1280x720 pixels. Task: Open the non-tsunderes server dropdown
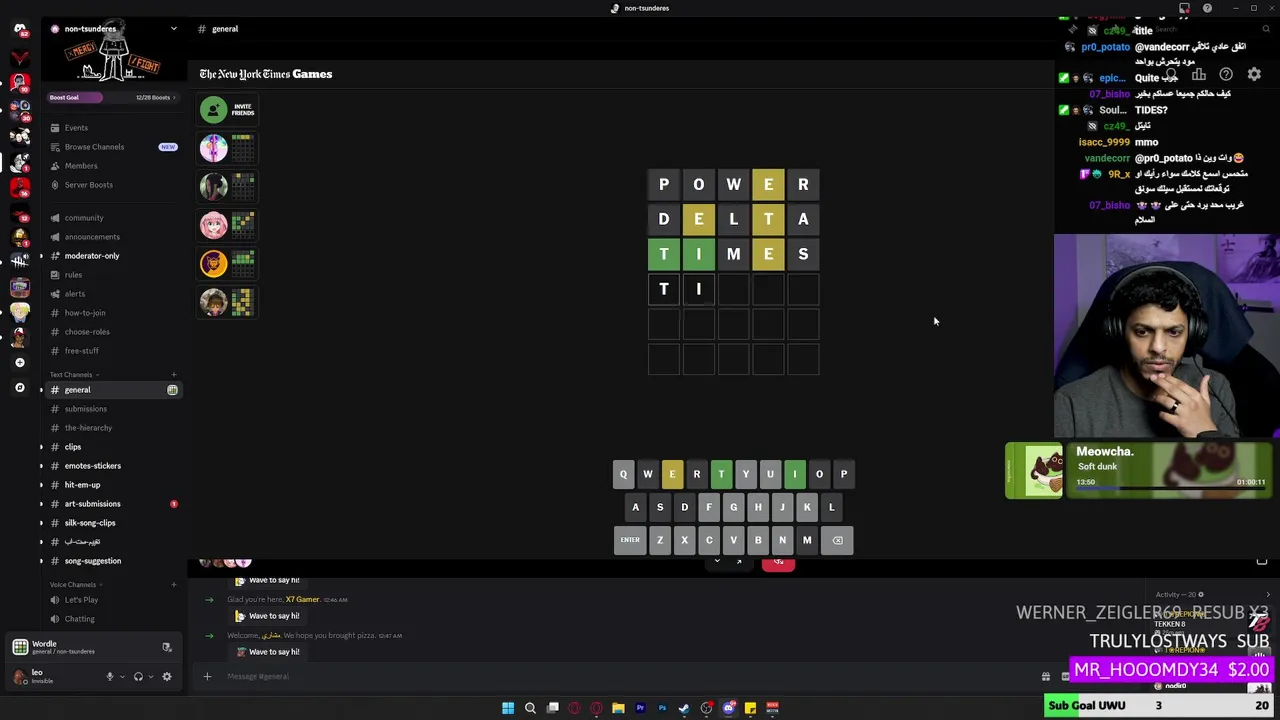(x=173, y=29)
